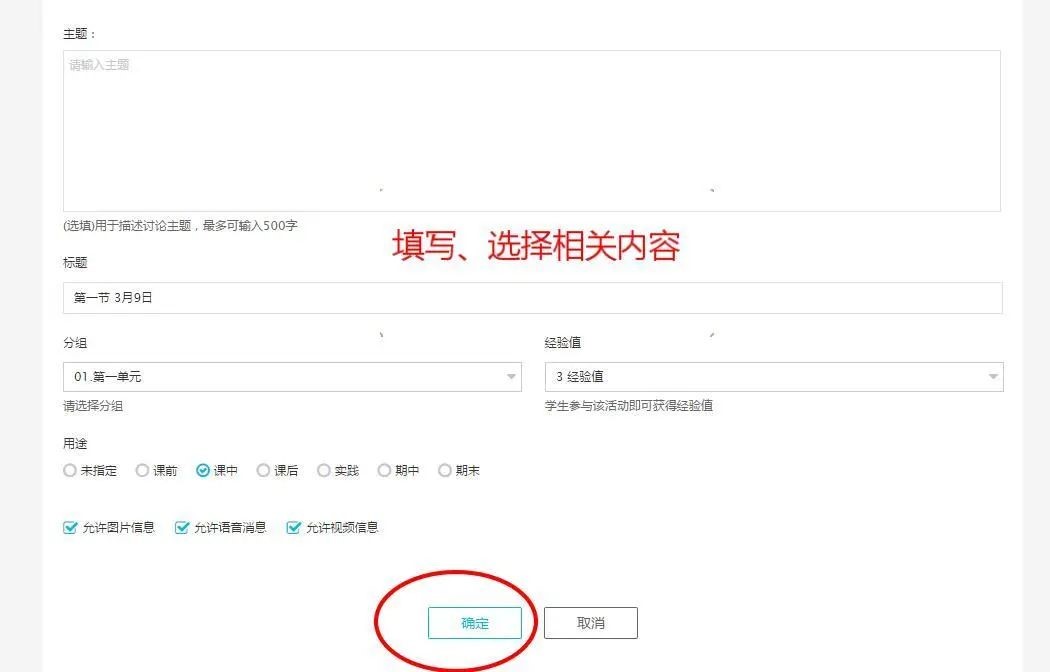Click the 分组 dropdown arrow
Image resolution: width=1050 pixels, height=672 pixels.
coord(511,377)
